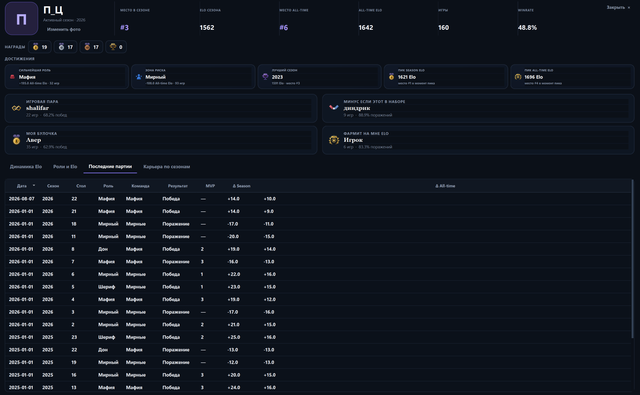Screen dimensions: 640x395
Task: Click the purple trophy icon on 2023 card
Action: tap(265, 77)
